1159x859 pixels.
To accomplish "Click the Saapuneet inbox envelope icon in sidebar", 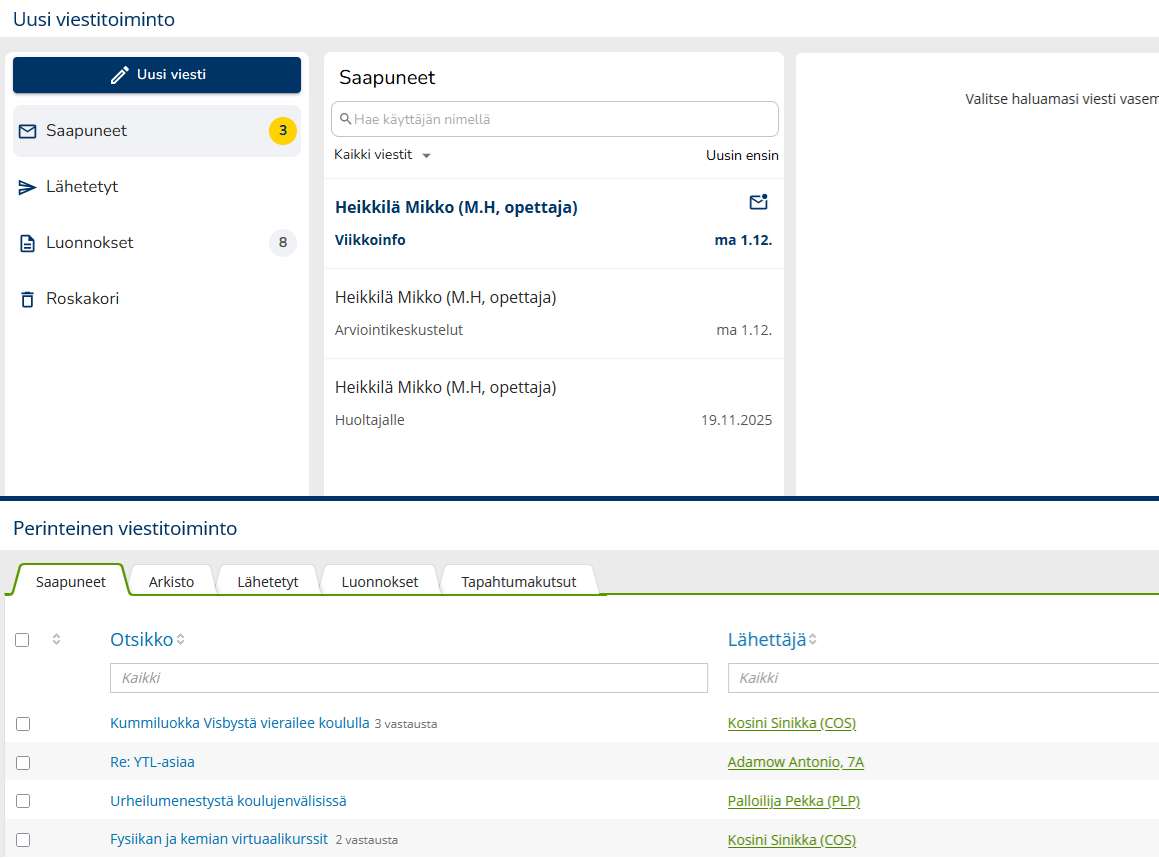I will (28, 131).
